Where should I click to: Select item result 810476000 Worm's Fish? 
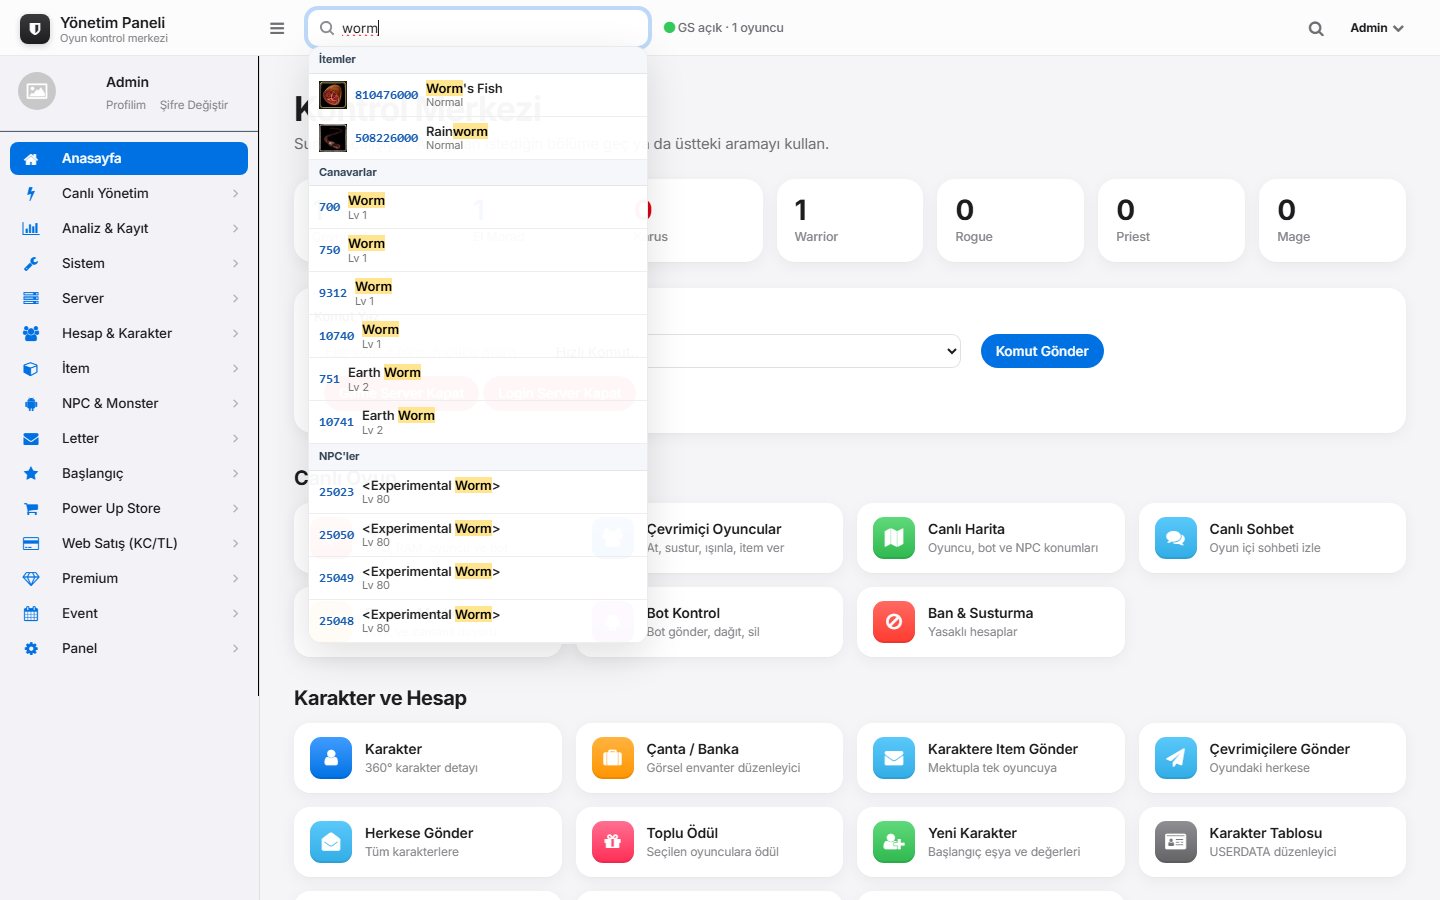(478, 95)
